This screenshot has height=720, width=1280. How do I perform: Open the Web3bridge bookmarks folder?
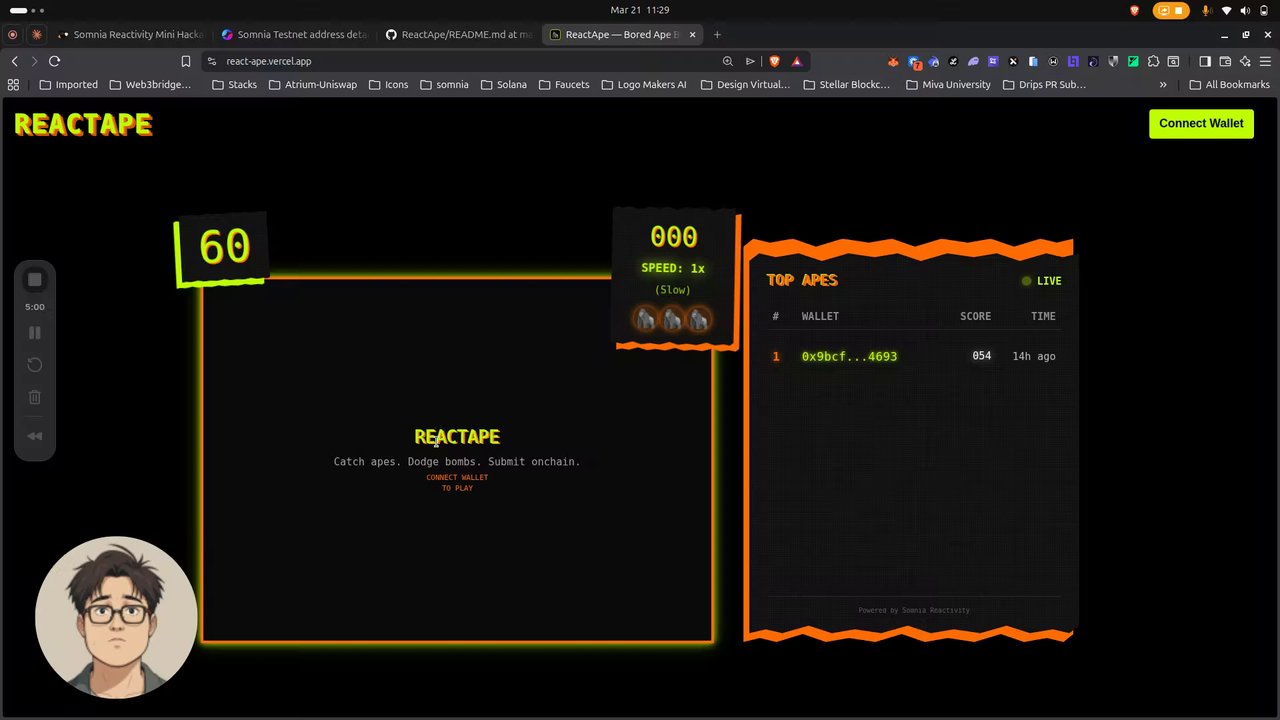point(150,85)
